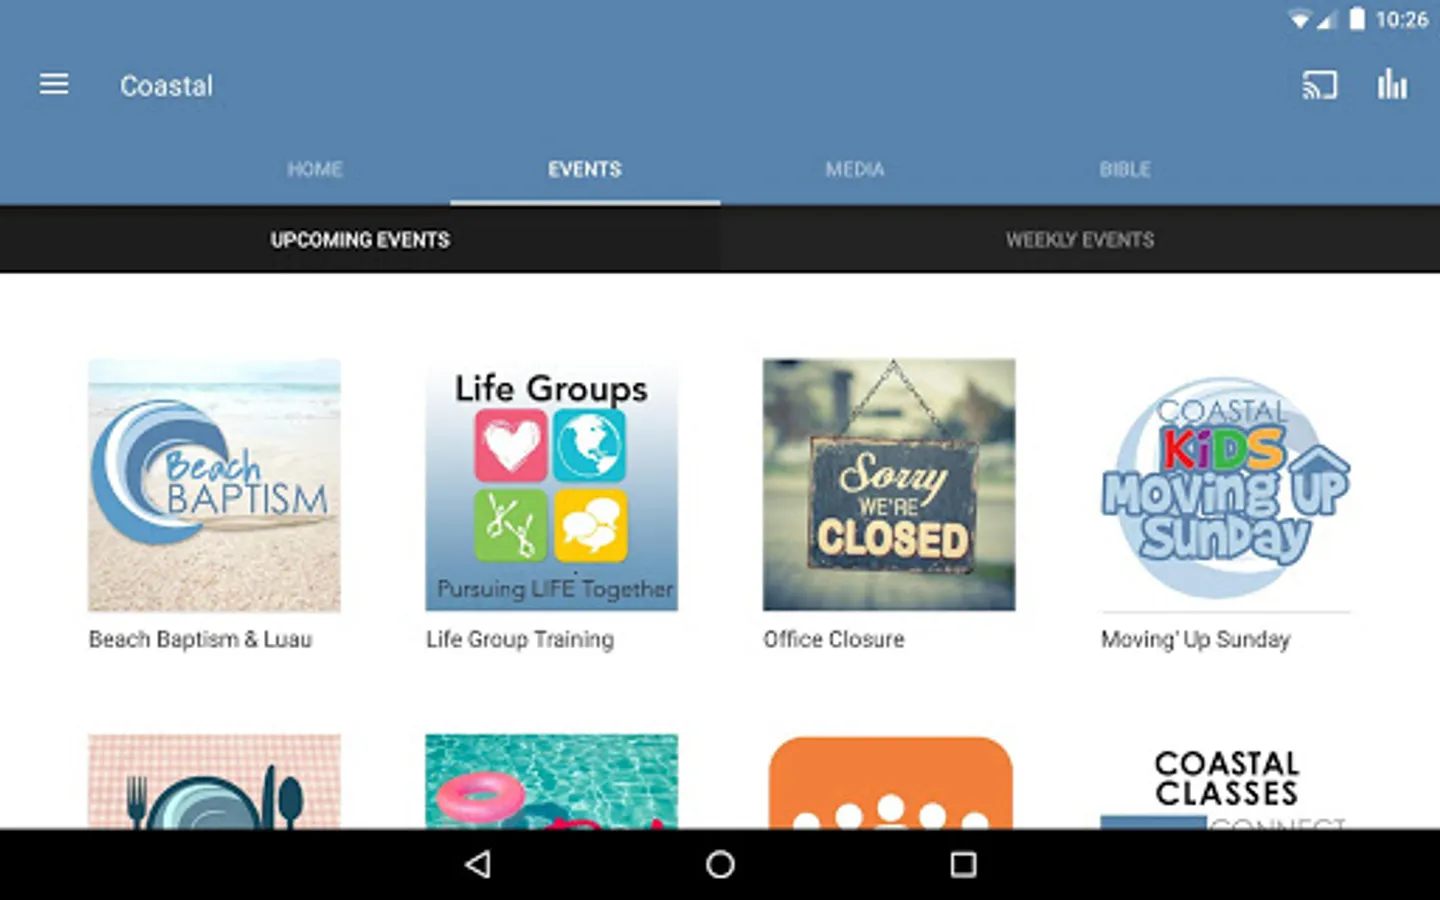The height and width of the screenshot is (900, 1440).
Task: Show the Weekly Events list
Action: coord(1080,240)
